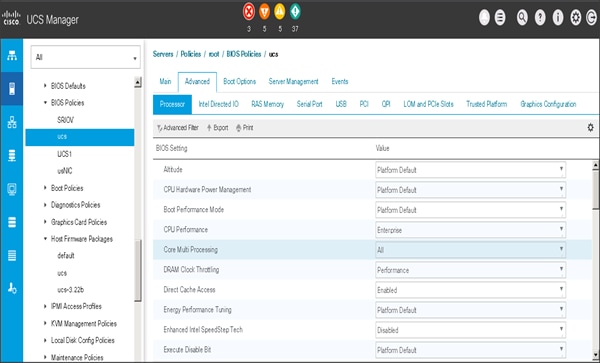Open the Admin sidebar icon
Image resolution: width=600 pixels, height=363 pixels.
point(12,289)
